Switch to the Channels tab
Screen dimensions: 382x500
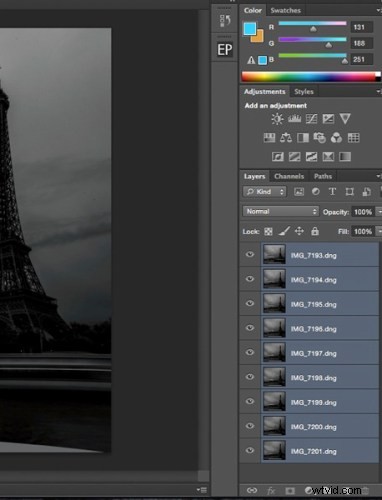pyautogui.click(x=289, y=176)
